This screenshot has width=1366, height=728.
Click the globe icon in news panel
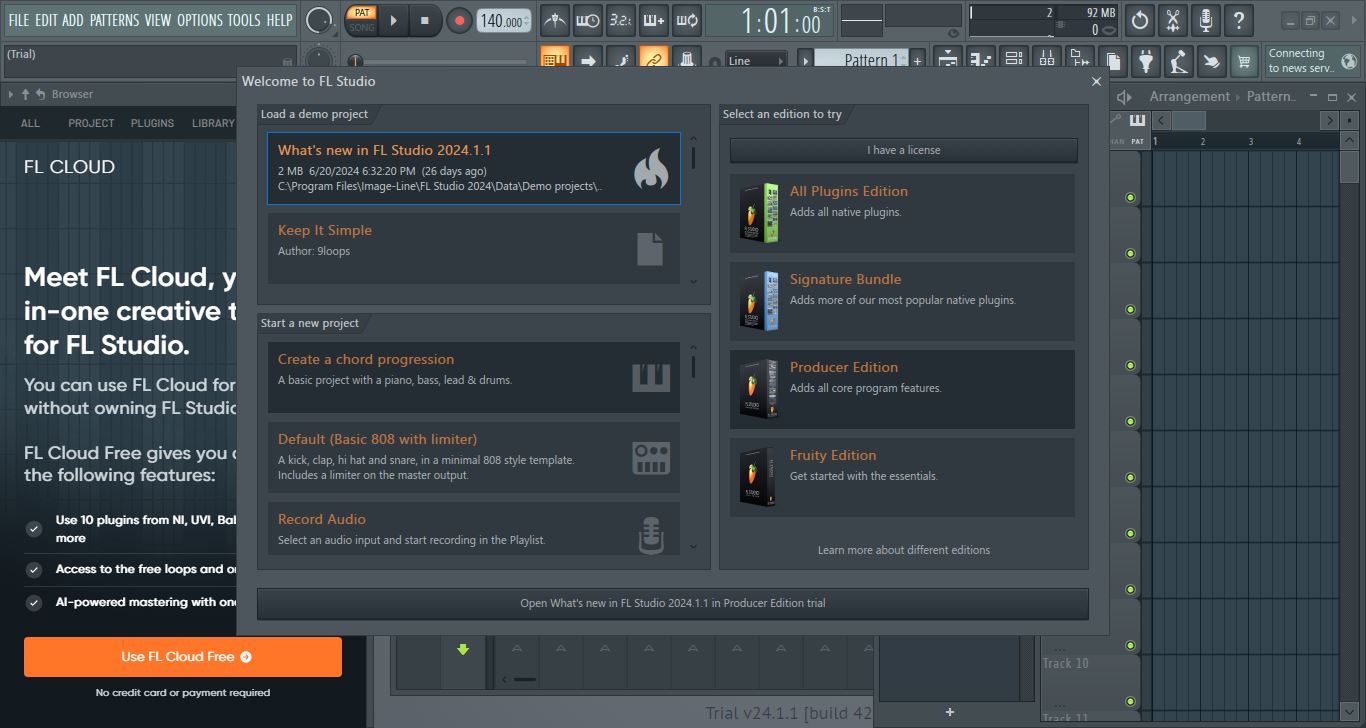click(x=1349, y=61)
